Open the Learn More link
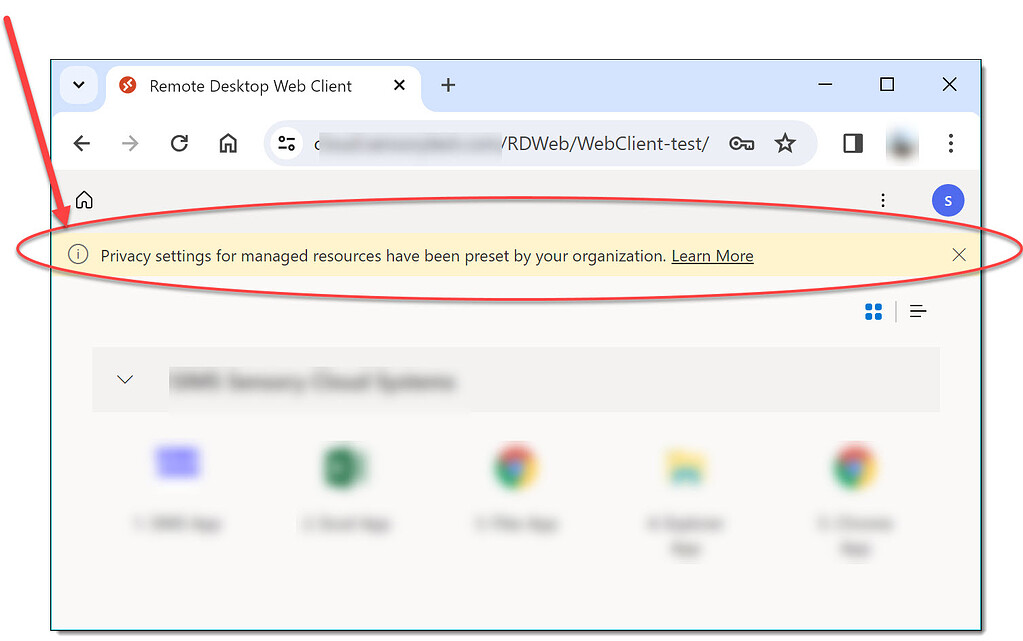The width and height of the screenshot is (1023, 641). click(712, 255)
